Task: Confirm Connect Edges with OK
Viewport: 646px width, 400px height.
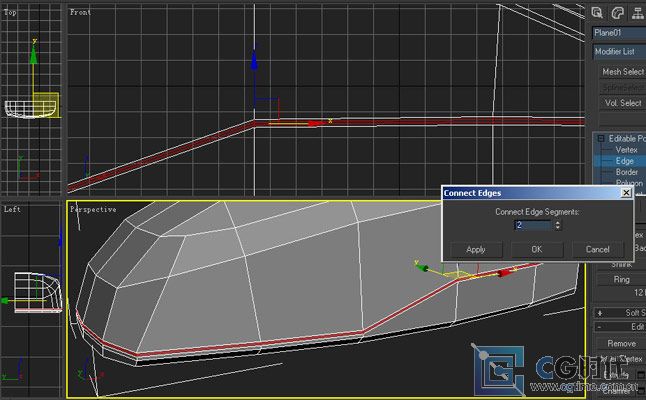Action: click(536, 249)
